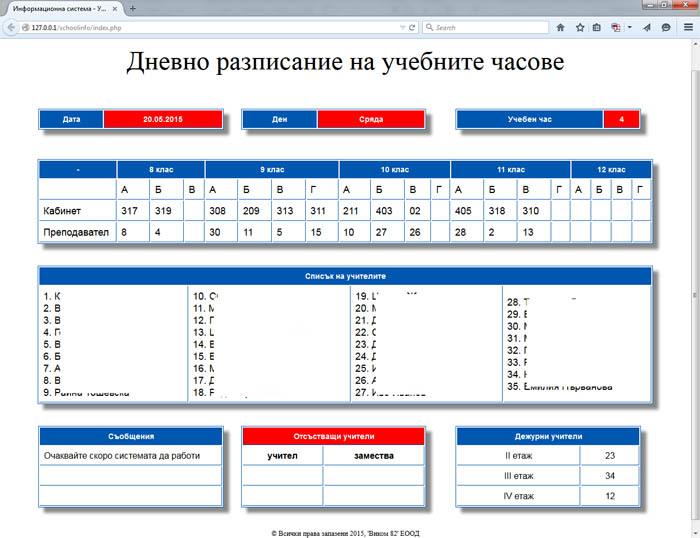Viewport: 700px width, 538px height.
Task: Click the III етаж row label
Action: [x=518, y=476]
